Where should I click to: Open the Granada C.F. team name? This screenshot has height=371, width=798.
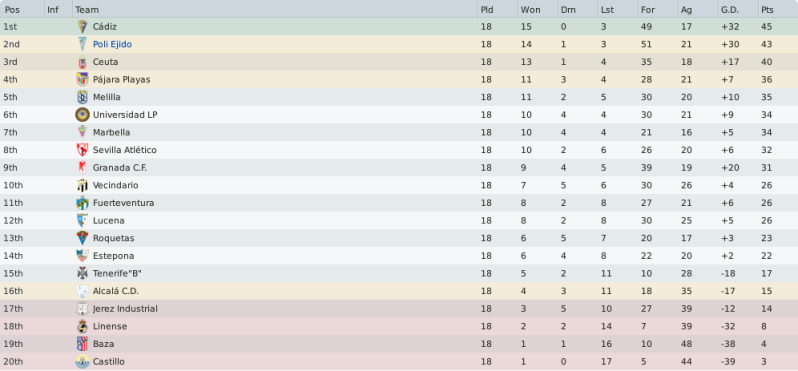tap(120, 168)
